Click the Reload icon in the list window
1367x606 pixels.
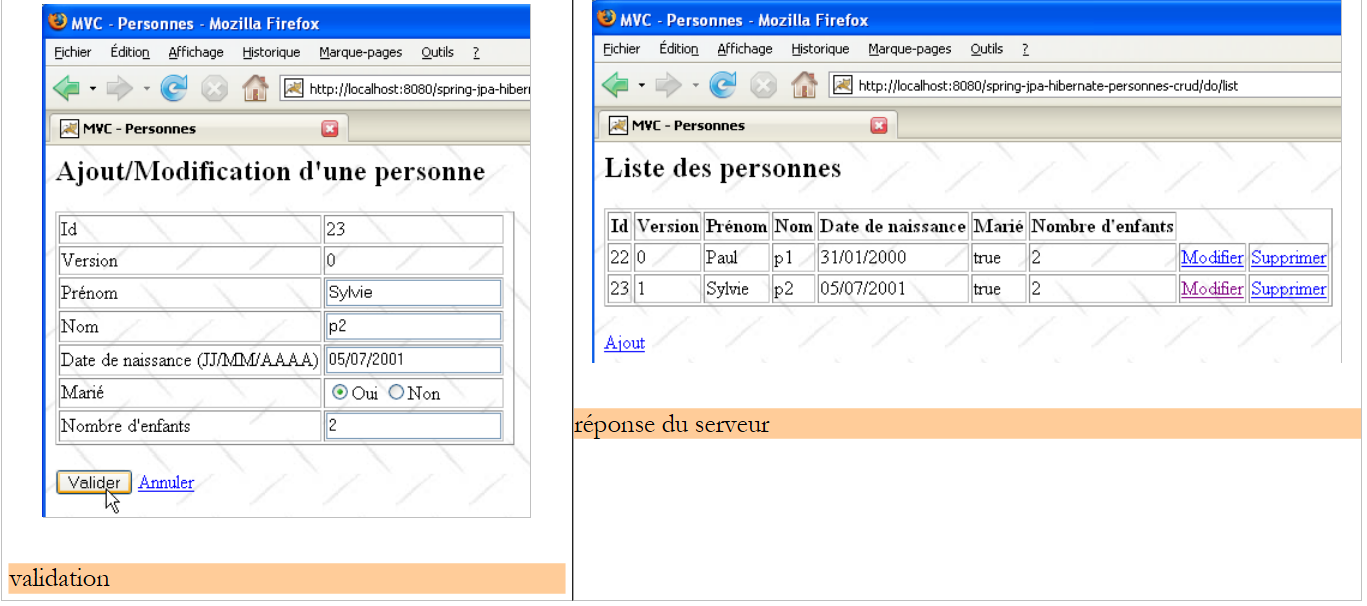coord(722,86)
